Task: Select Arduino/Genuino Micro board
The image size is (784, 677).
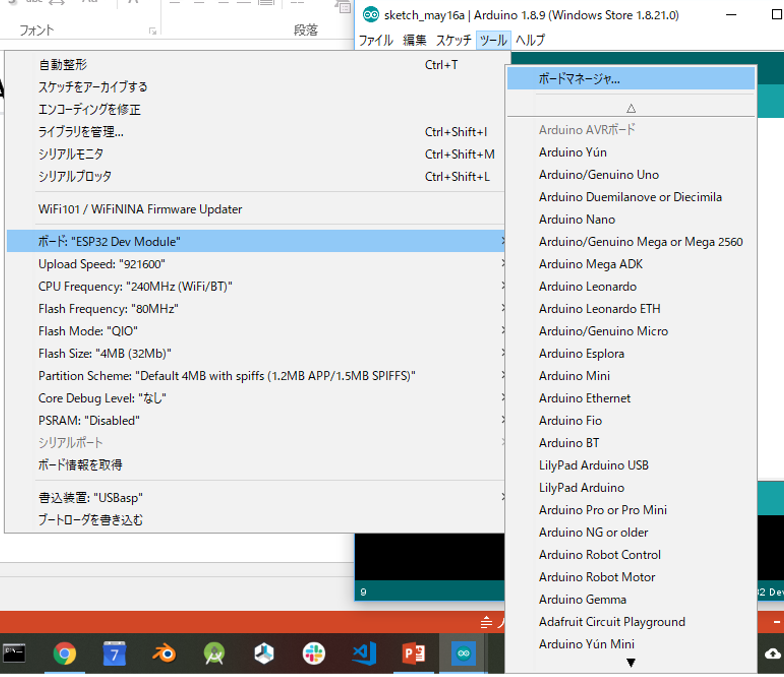Action: click(631, 331)
